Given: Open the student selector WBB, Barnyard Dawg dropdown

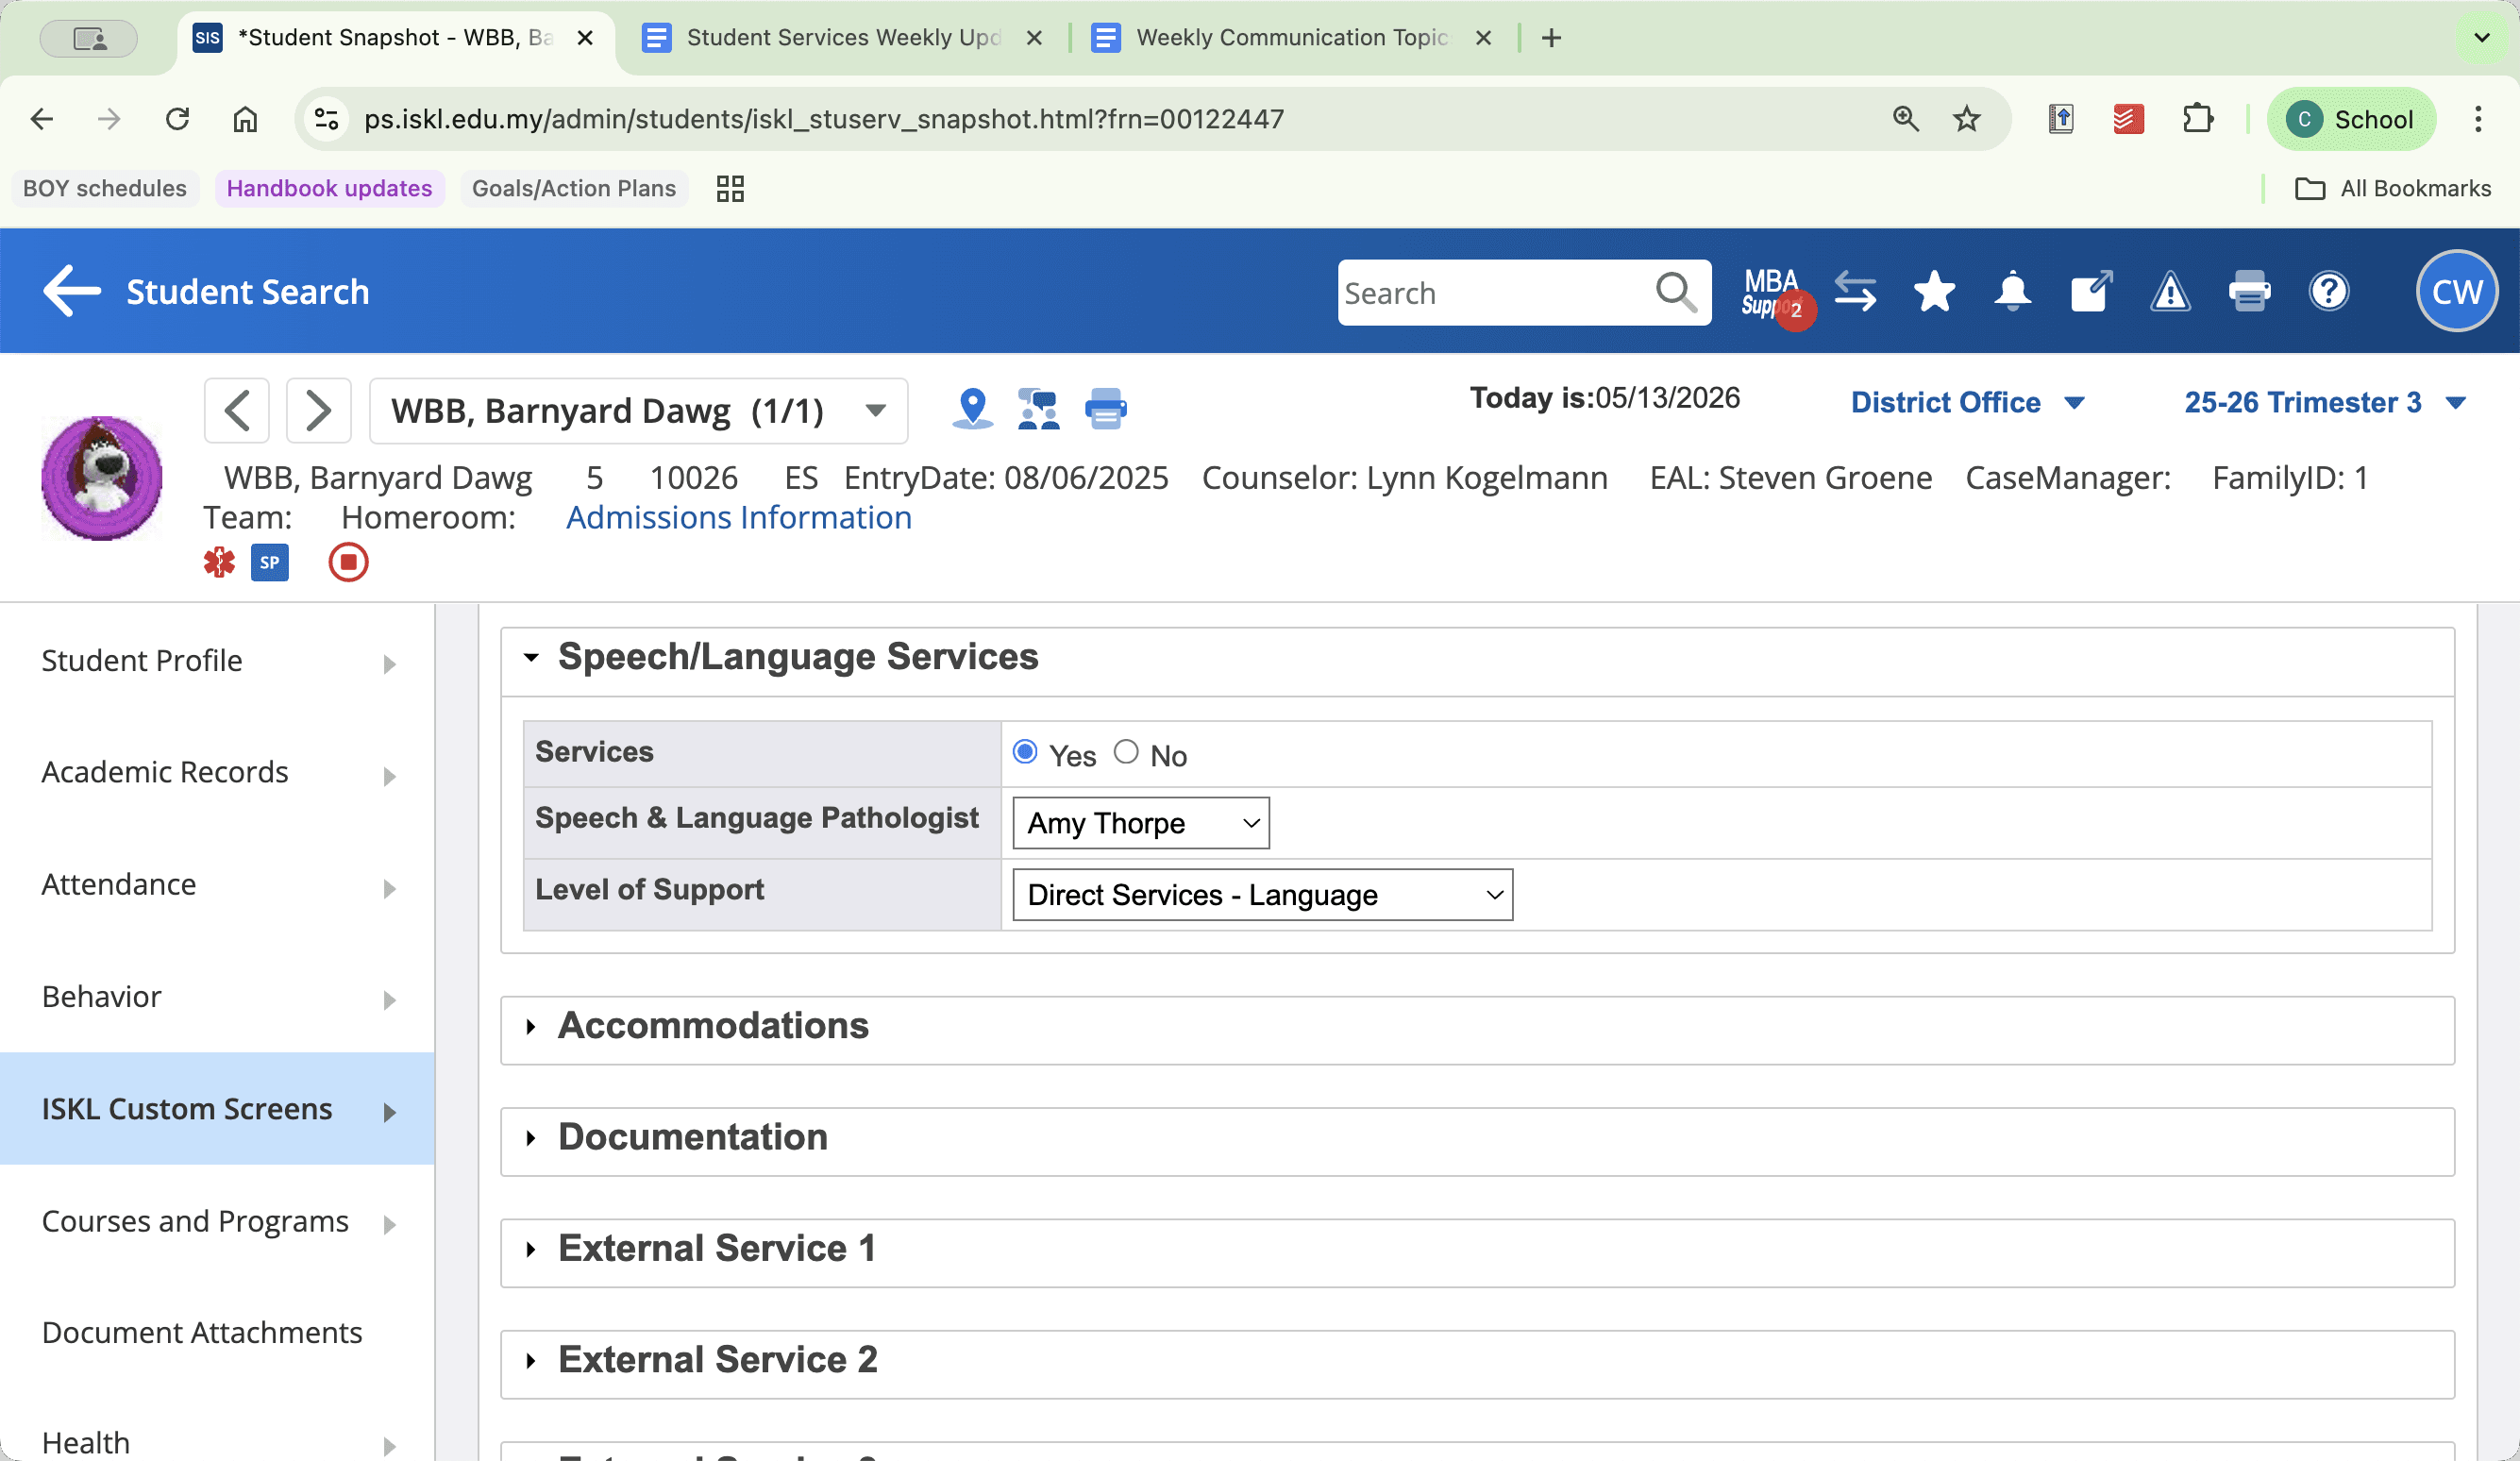Looking at the screenshot, I should [639, 411].
